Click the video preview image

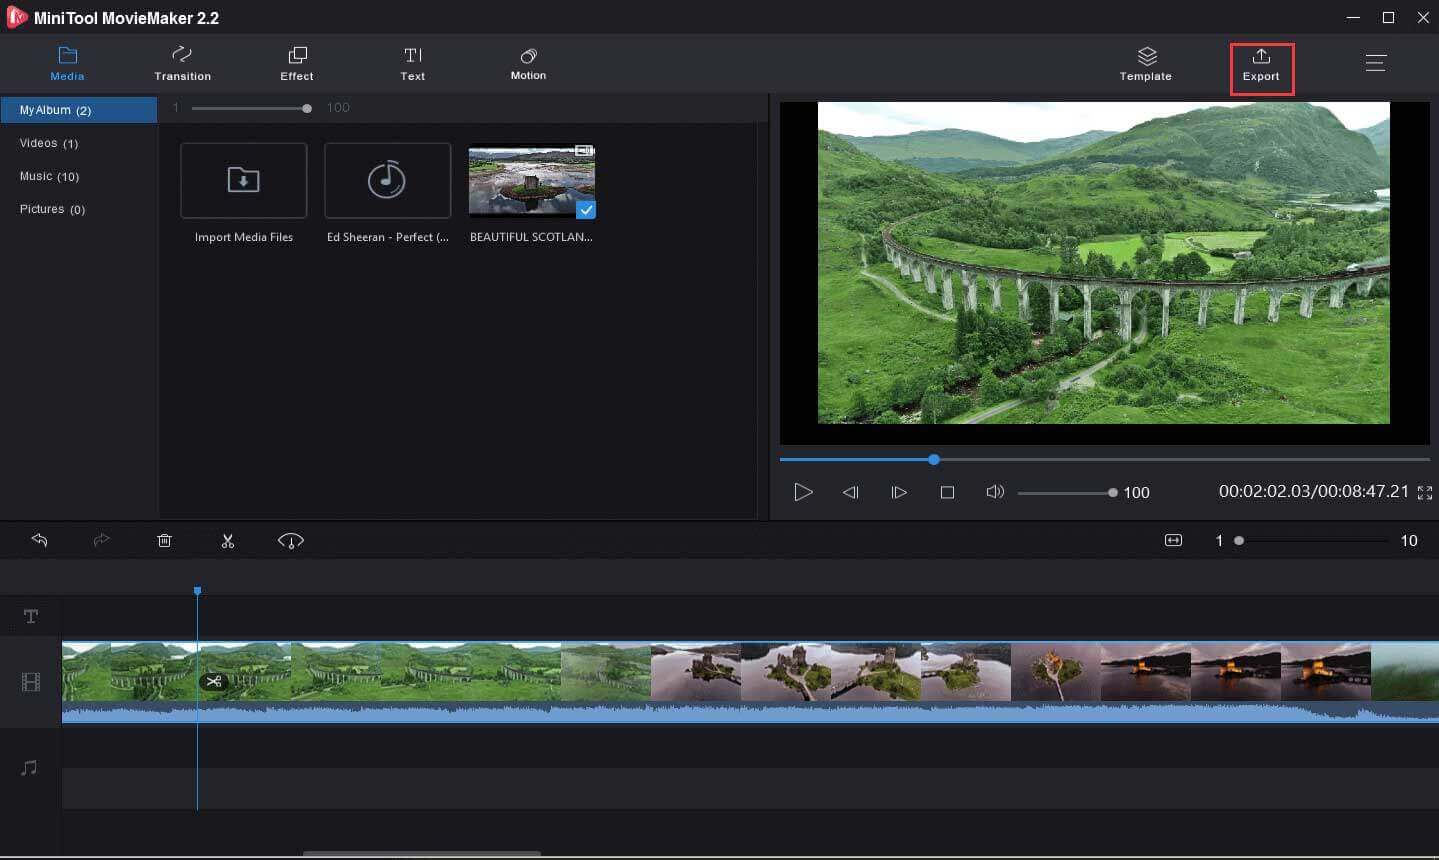pyautogui.click(x=1104, y=262)
